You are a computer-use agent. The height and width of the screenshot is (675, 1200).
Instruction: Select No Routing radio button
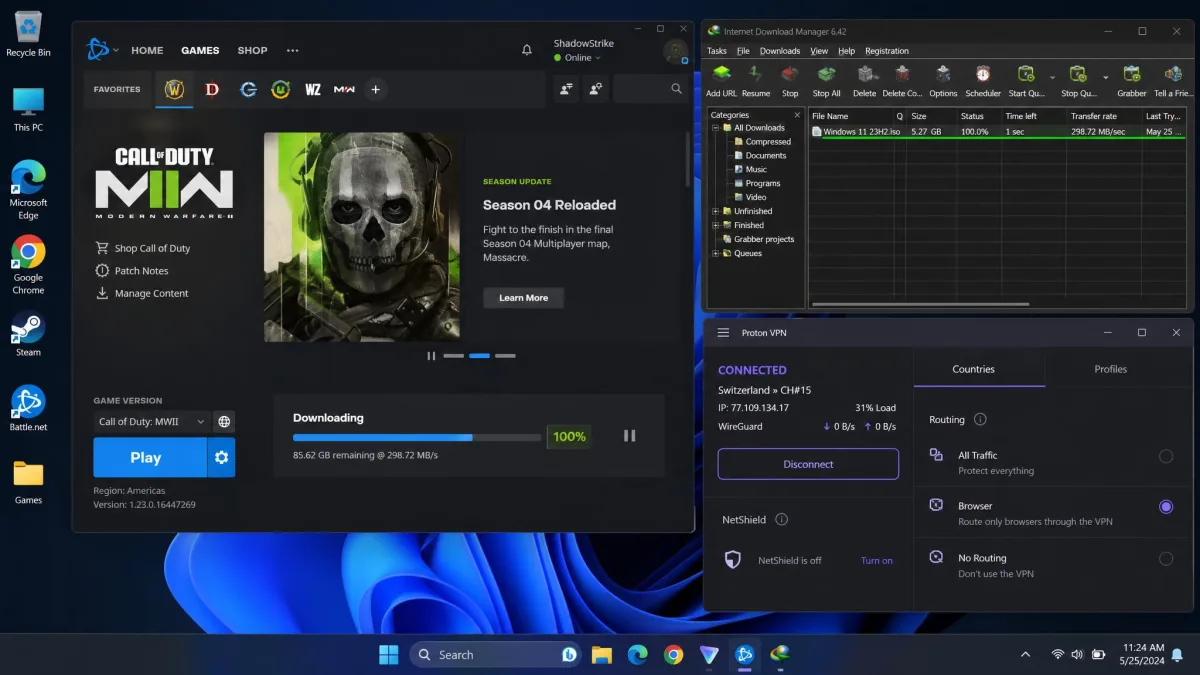tap(1166, 559)
